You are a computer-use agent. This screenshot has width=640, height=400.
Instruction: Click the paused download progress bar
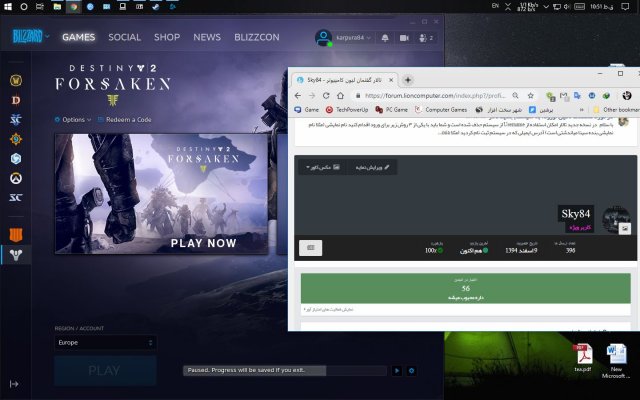point(285,371)
